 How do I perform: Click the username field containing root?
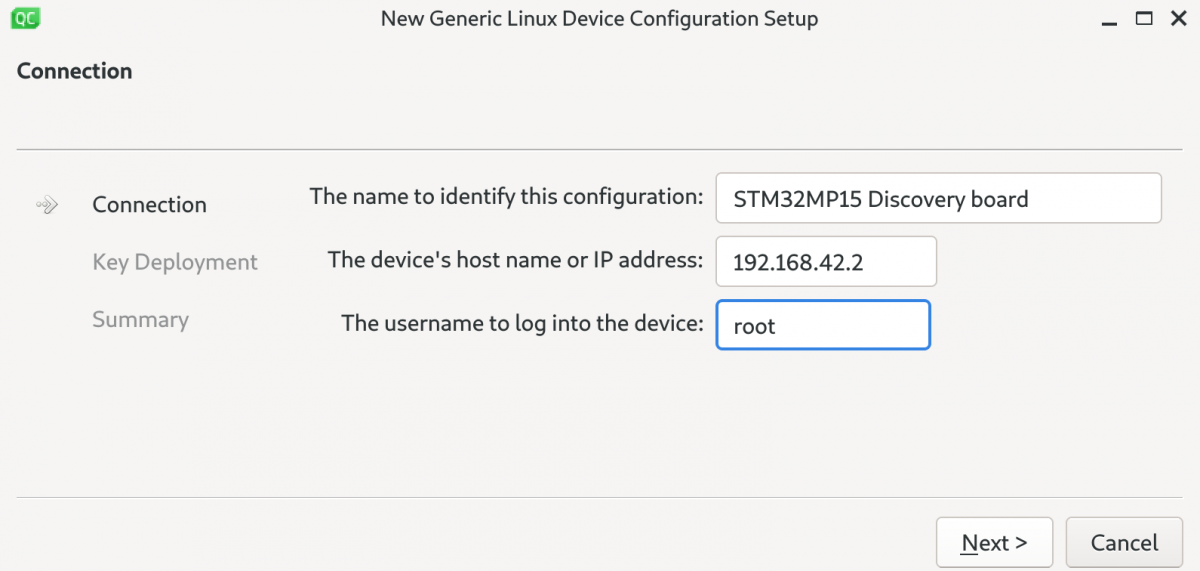coord(823,325)
